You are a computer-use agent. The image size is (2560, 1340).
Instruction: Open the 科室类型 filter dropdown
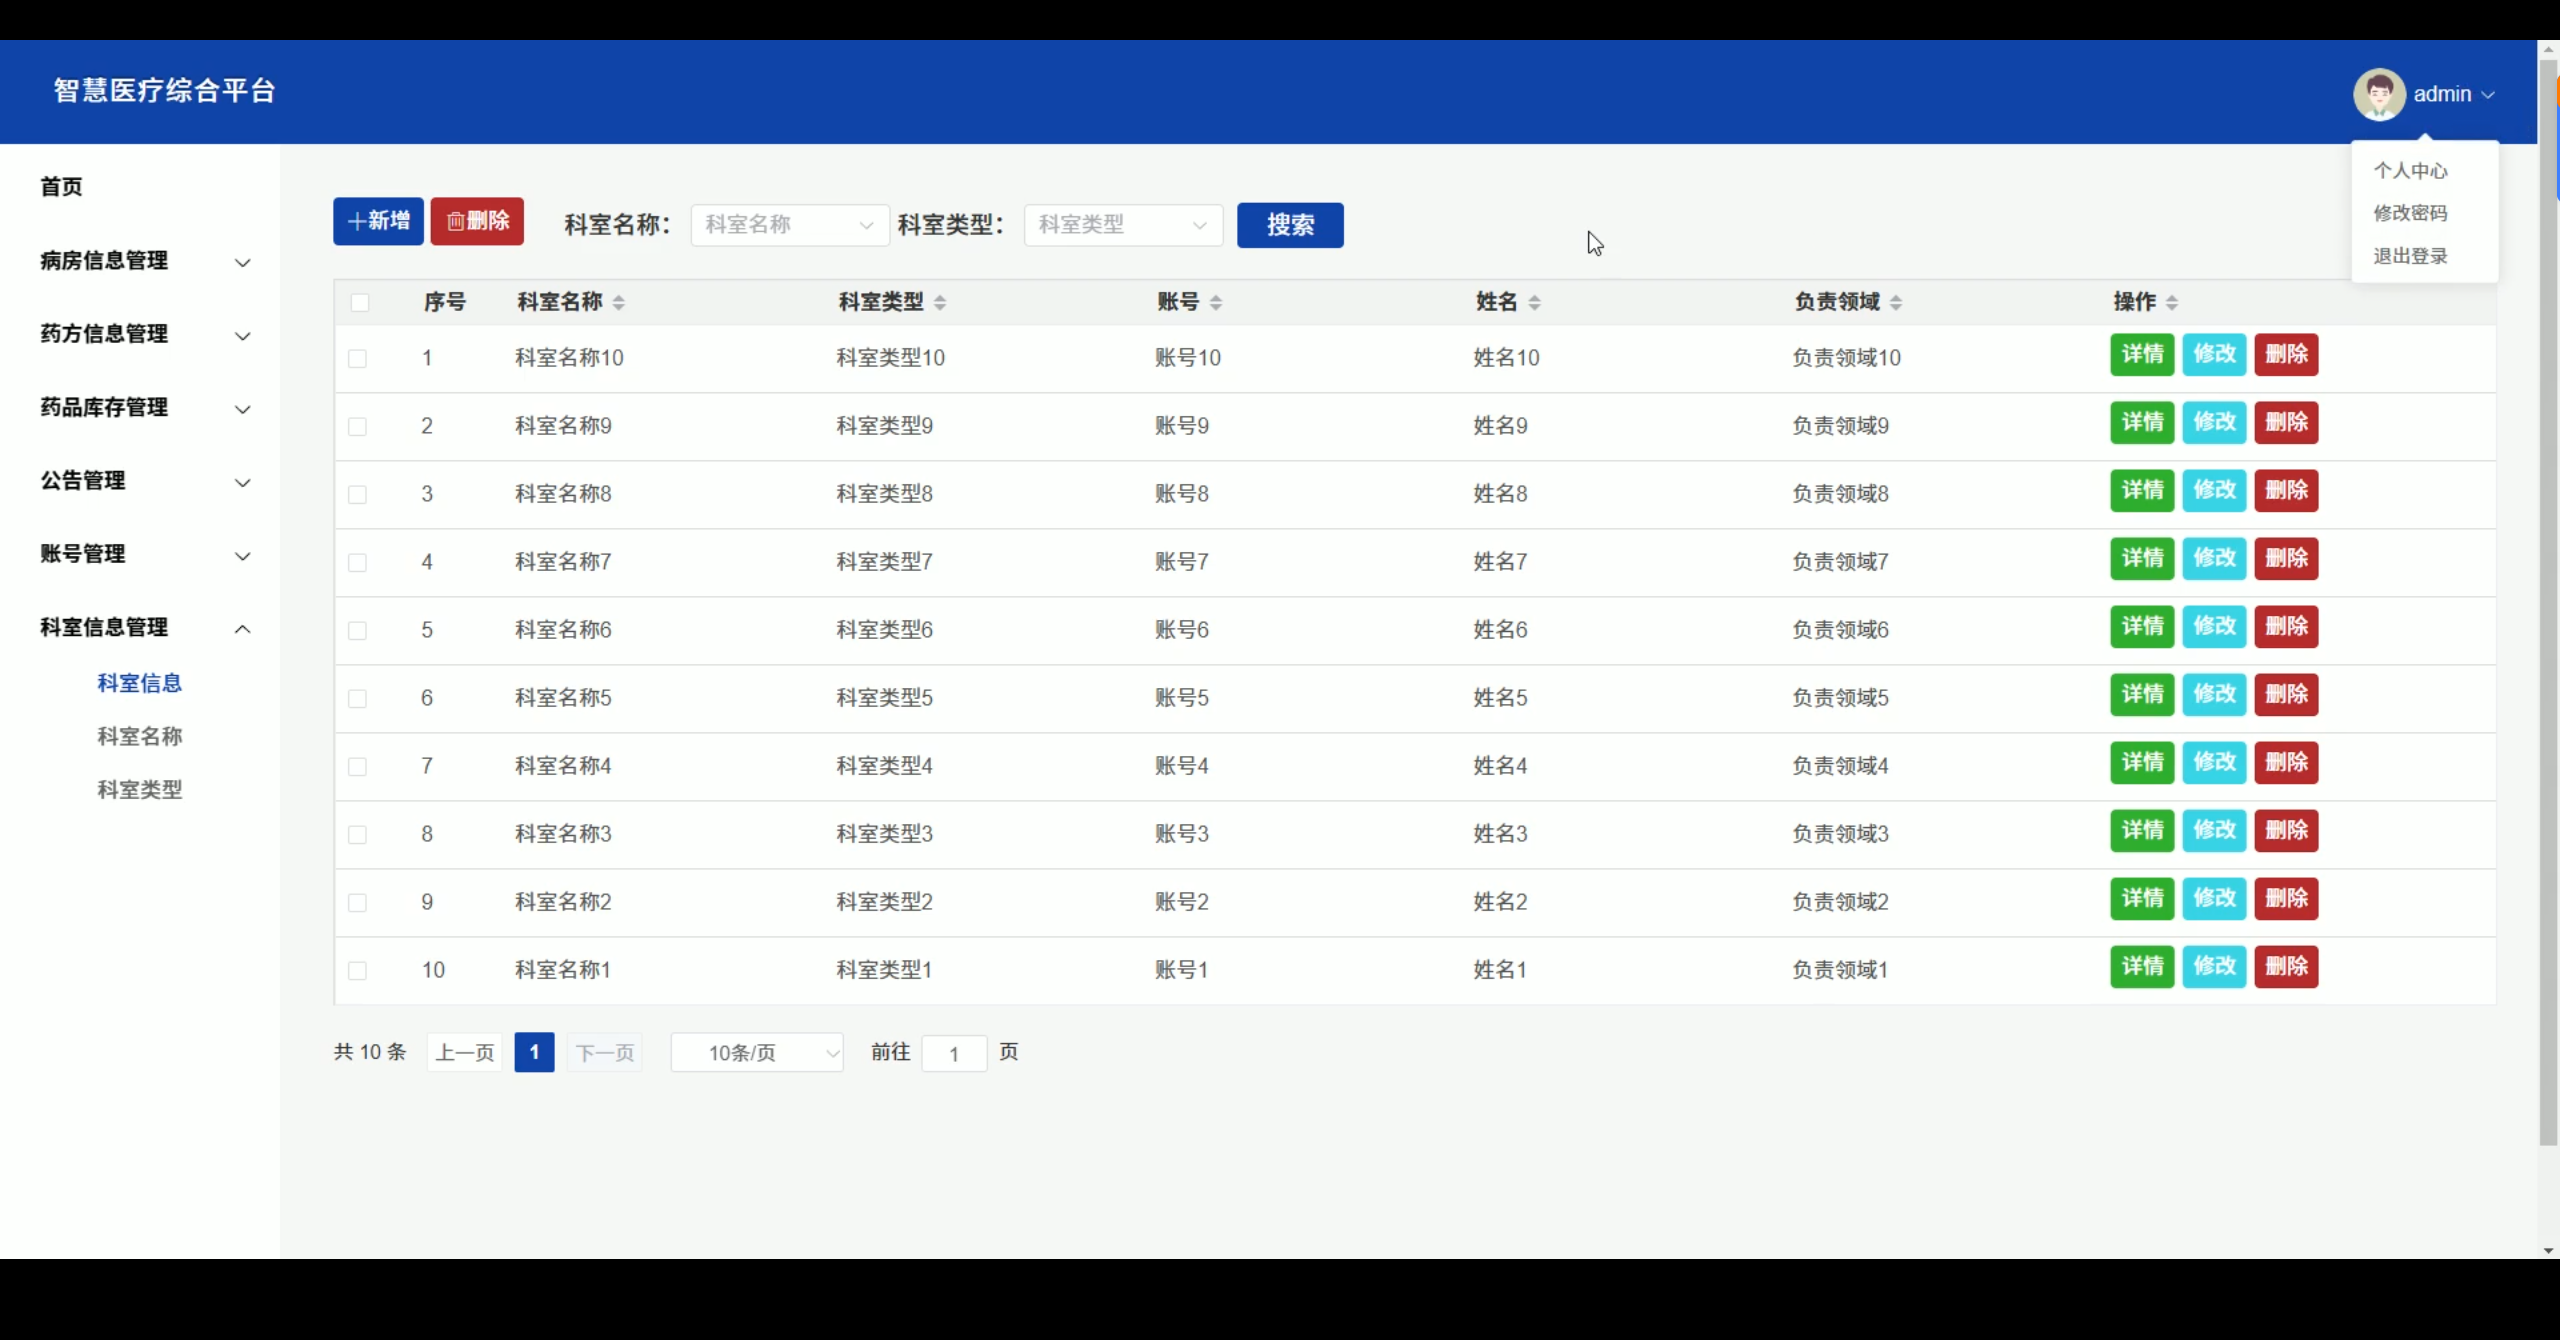pyautogui.click(x=1121, y=224)
